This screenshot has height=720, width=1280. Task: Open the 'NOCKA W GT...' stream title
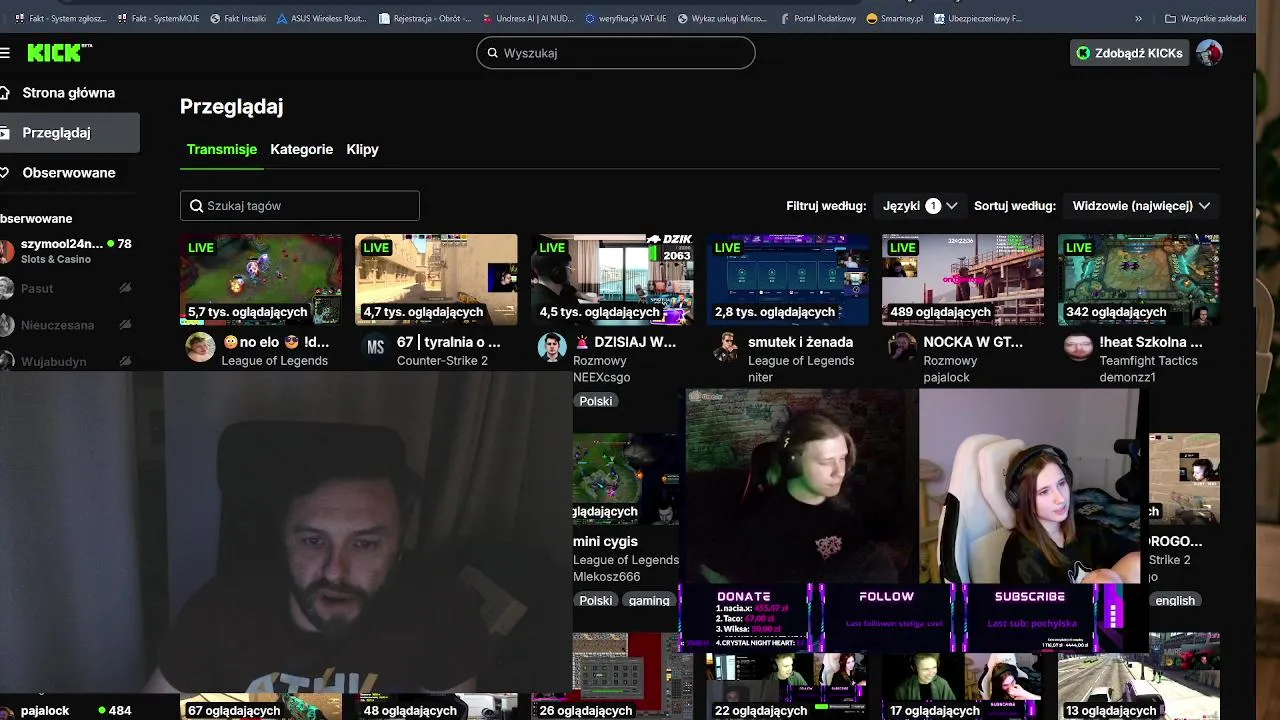coord(973,342)
